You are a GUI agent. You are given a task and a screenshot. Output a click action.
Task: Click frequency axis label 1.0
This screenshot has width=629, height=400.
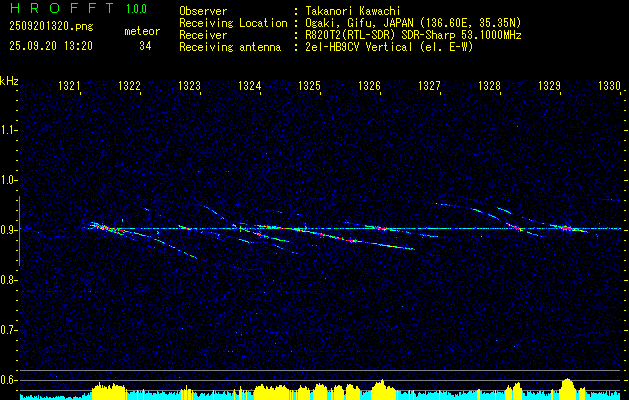pyautogui.click(x=8, y=180)
